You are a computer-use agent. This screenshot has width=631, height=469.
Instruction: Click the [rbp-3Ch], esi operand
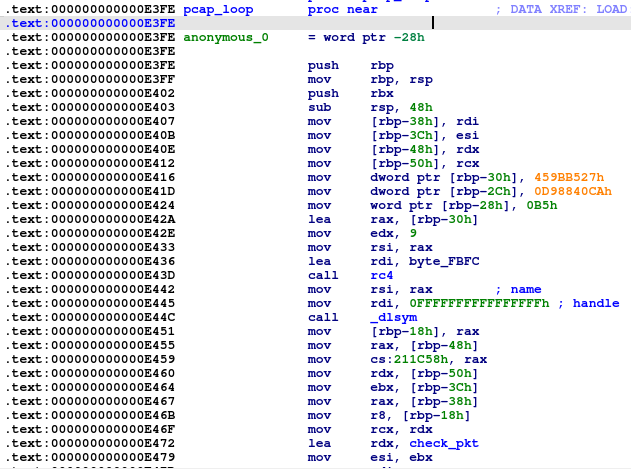tap(425, 135)
